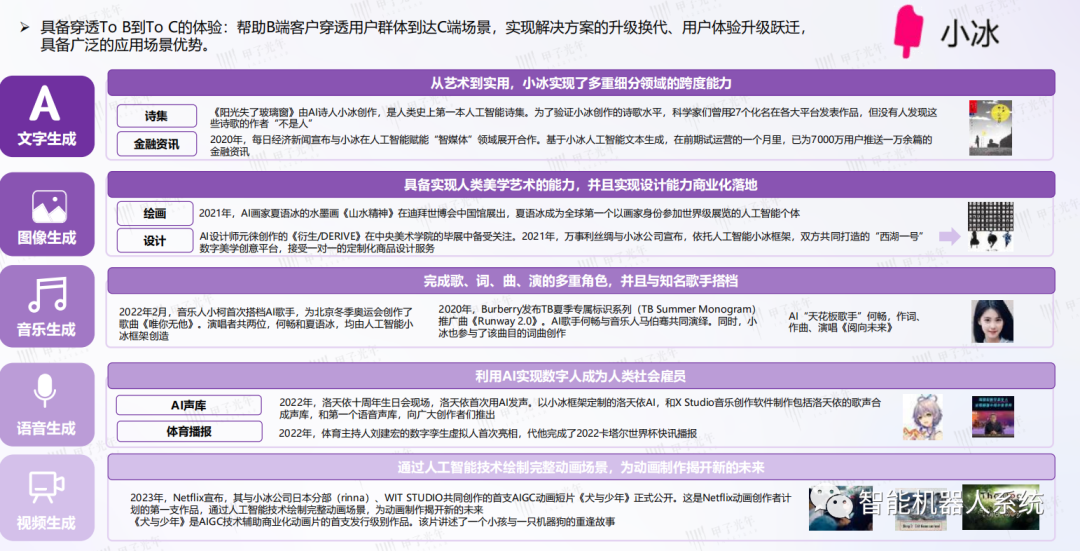Click the 图像生成 category label
1080x551 pixels.
tap(47, 238)
